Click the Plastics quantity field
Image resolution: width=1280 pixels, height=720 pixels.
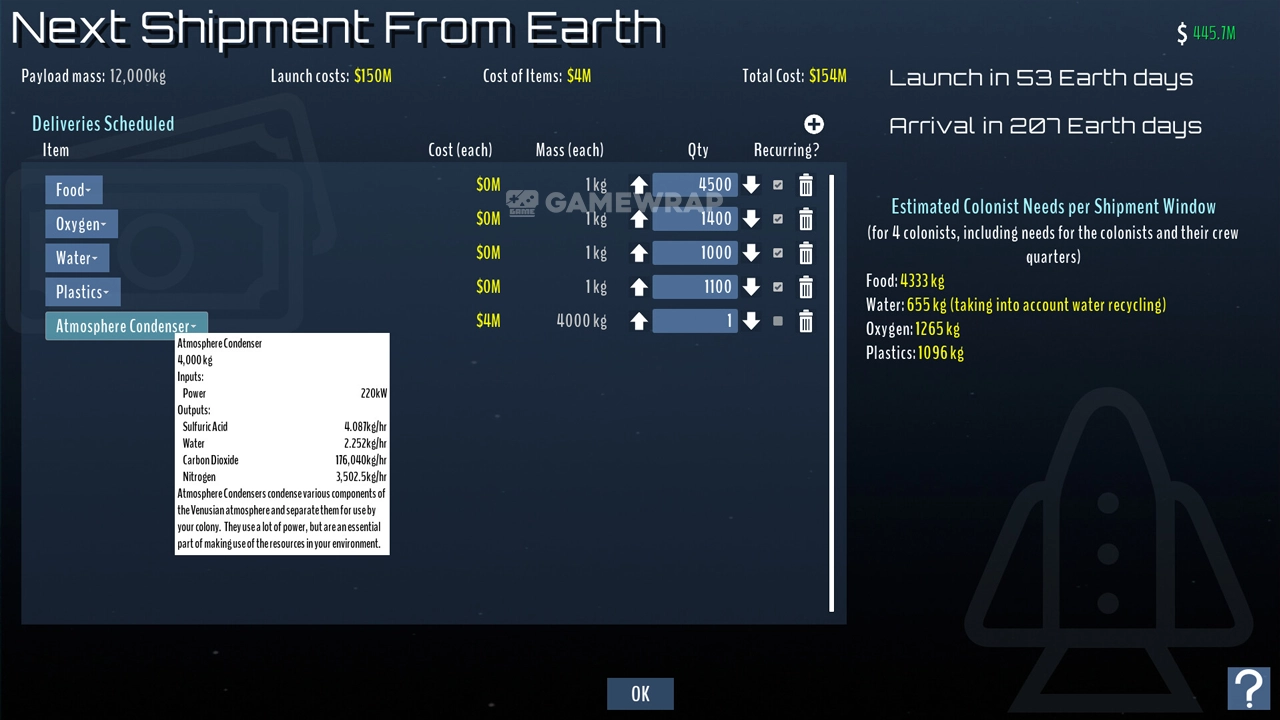tap(695, 287)
